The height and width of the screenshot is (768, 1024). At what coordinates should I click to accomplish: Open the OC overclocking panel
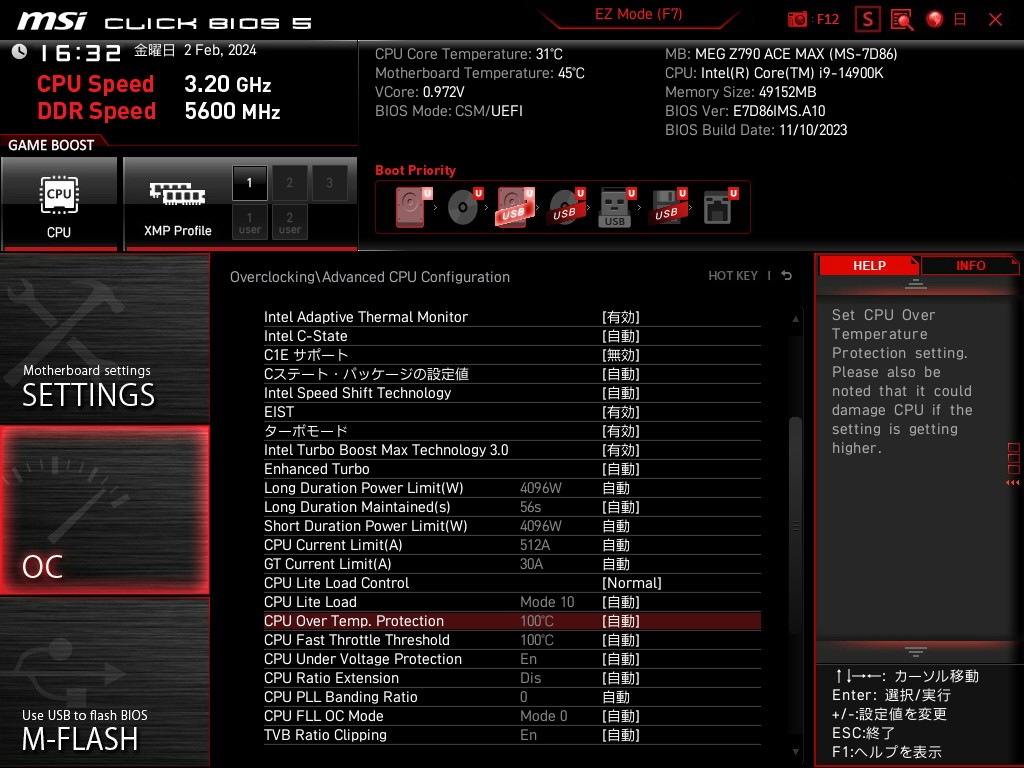pyautogui.click(x=104, y=511)
